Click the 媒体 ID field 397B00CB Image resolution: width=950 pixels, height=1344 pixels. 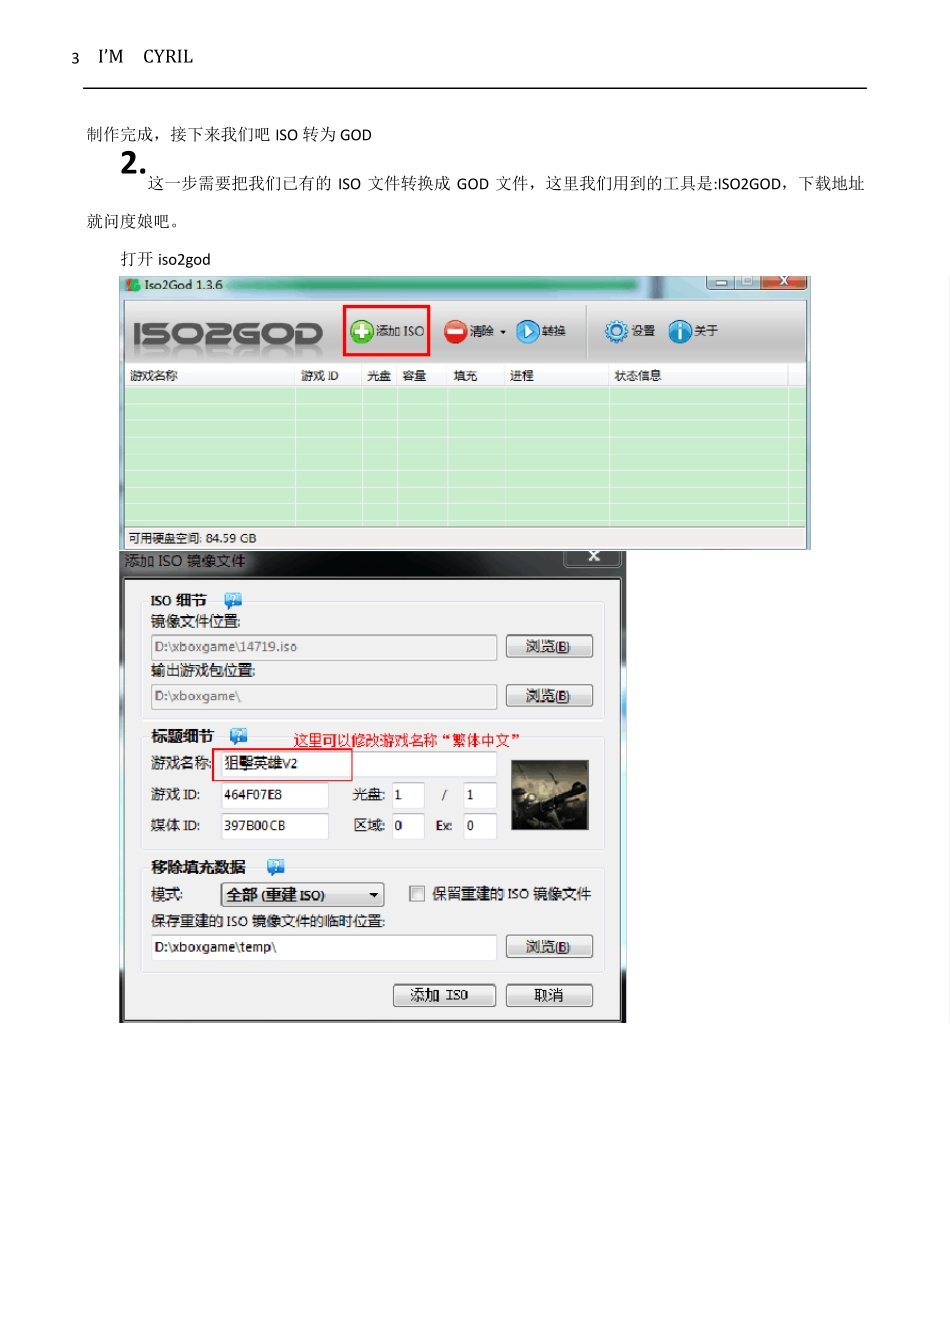click(275, 826)
